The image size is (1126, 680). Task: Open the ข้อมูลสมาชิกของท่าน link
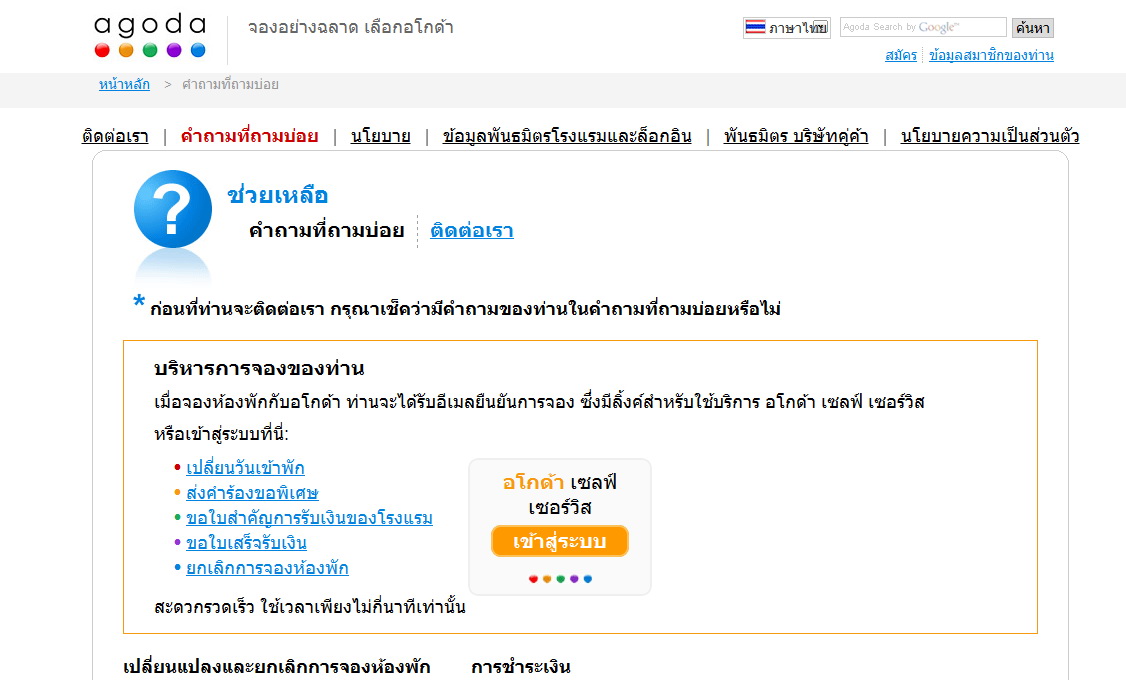point(991,55)
